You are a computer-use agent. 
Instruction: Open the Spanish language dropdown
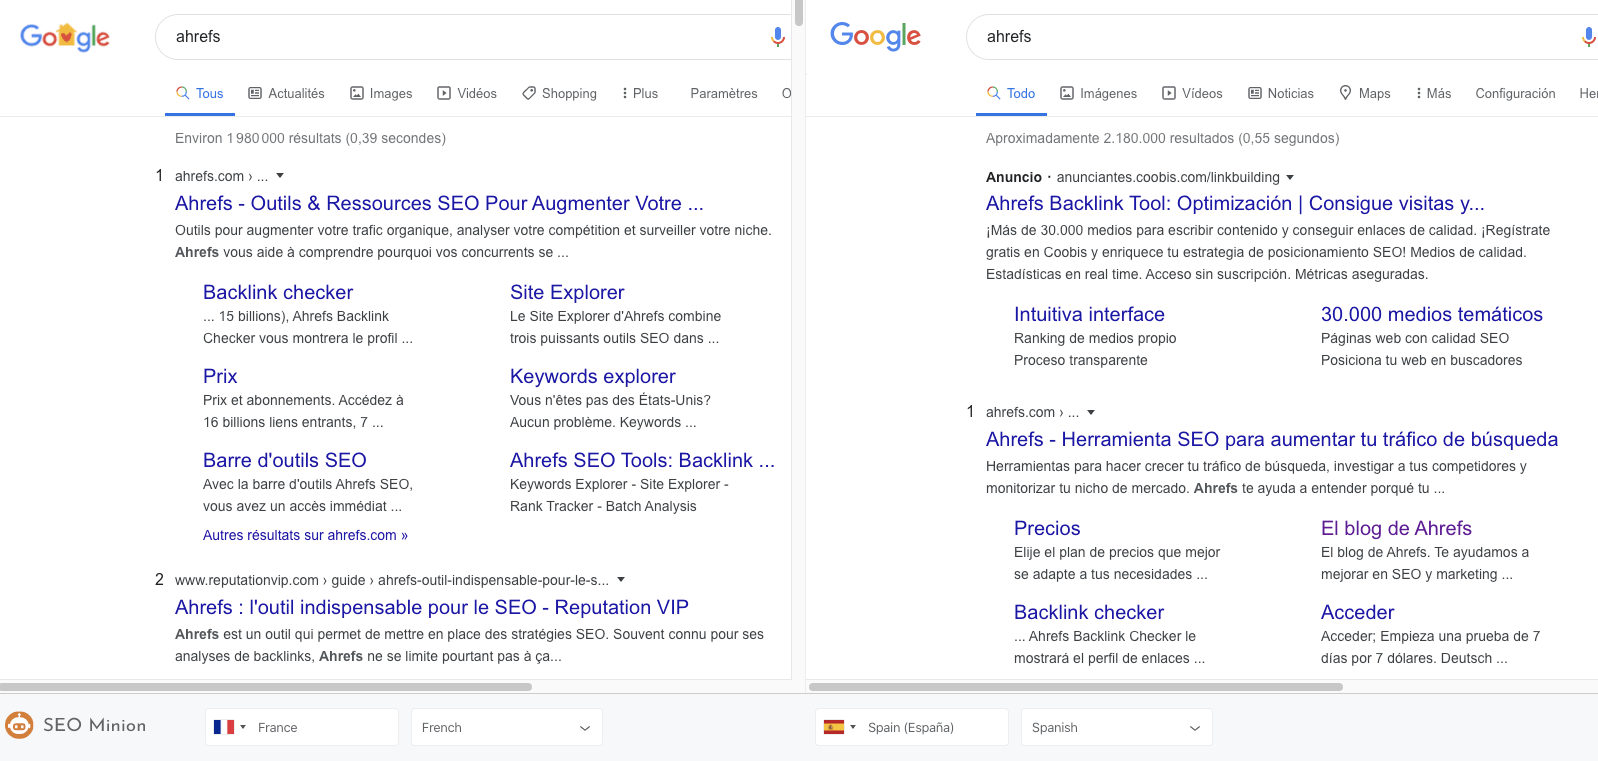(x=1116, y=727)
